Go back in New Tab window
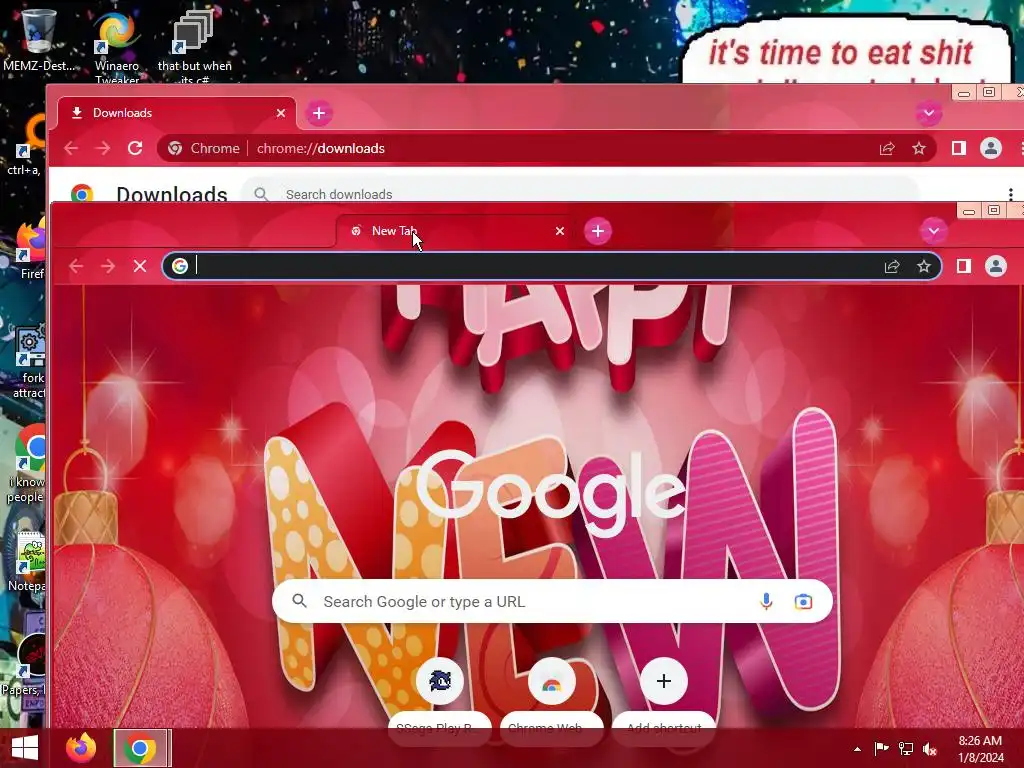This screenshot has width=1024, height=768. click(x=76, y=266)
